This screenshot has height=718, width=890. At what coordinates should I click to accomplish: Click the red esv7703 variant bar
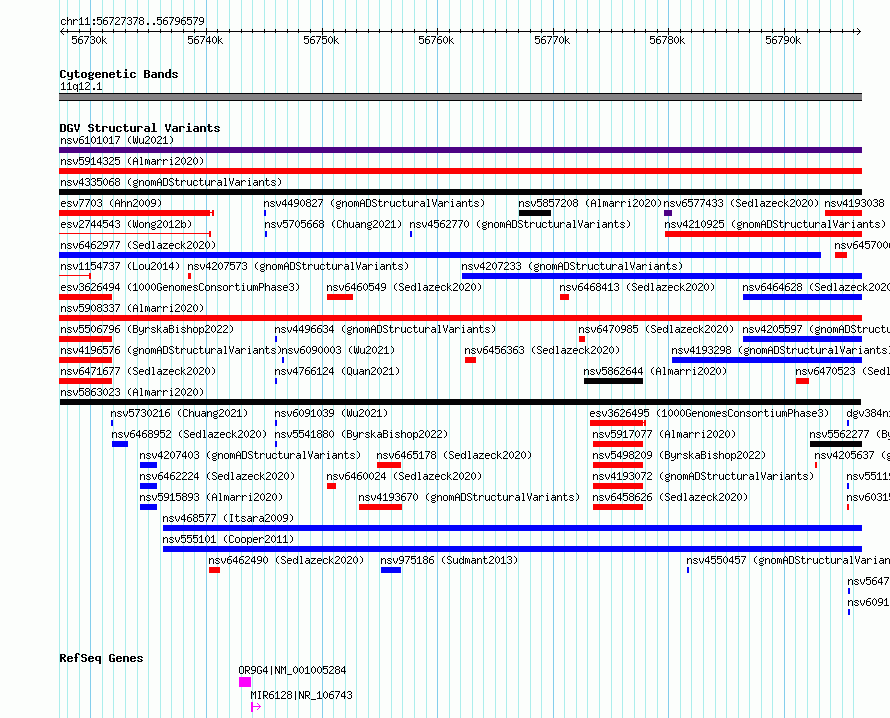[x=136, y=213]
